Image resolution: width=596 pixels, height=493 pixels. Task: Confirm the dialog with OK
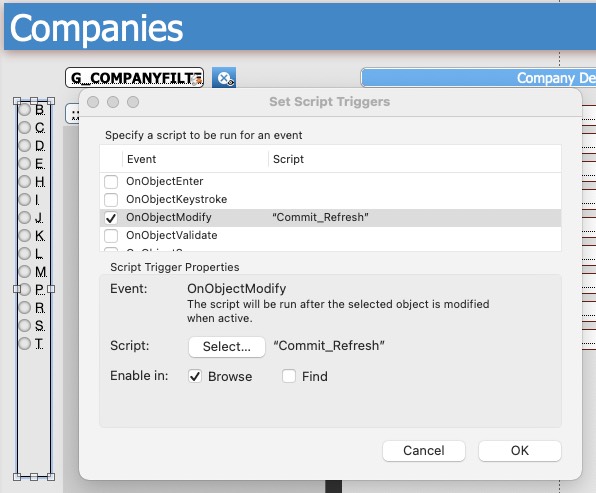[520, 451]
